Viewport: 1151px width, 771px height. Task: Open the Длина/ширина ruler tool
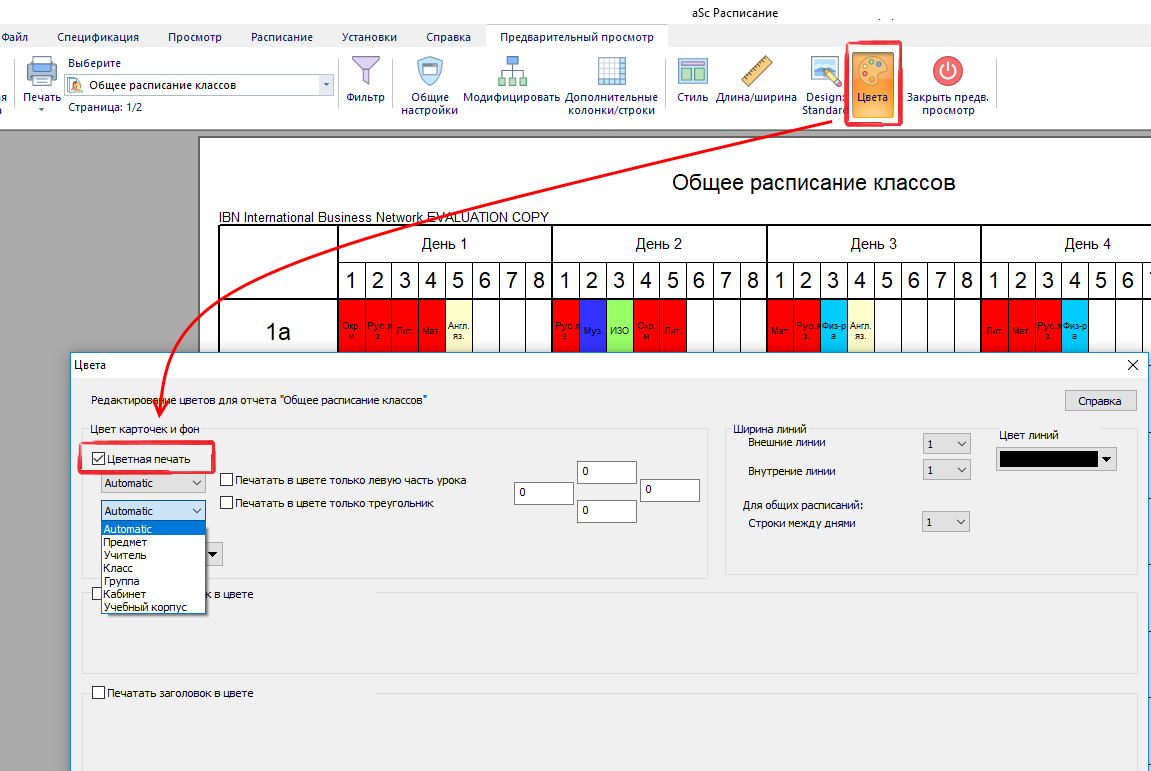[x=756, y=73]
